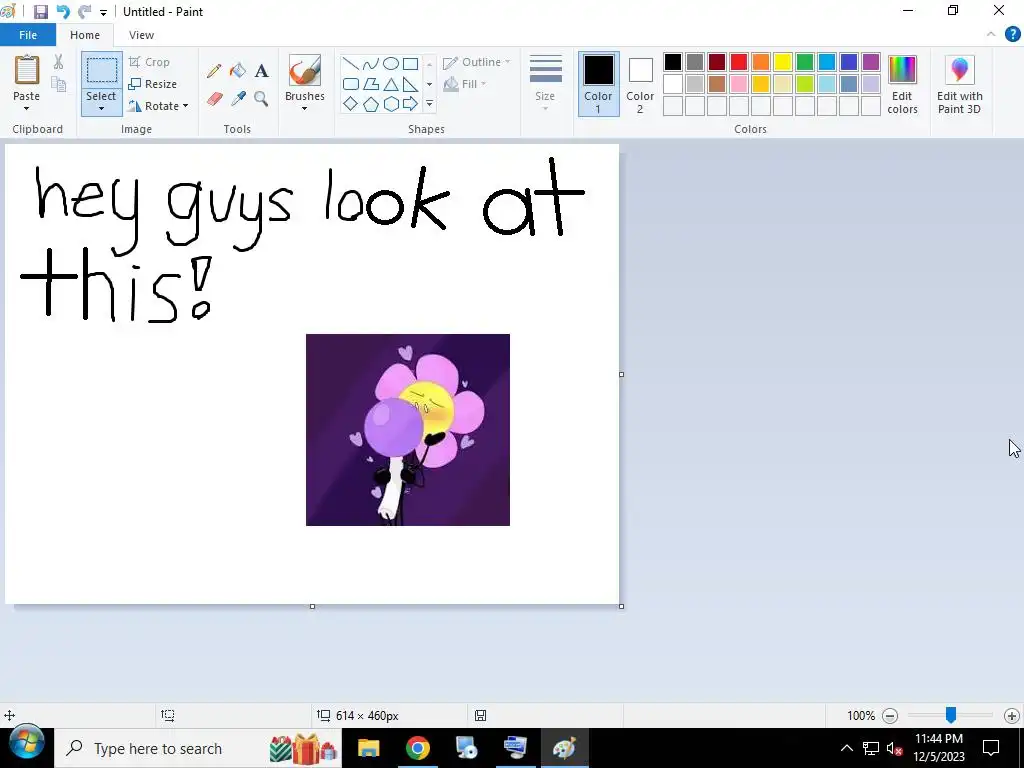The image size is (1024, 768).
Task: Collapse the ribbon with the chevron
Action: (x=991, y=35)
